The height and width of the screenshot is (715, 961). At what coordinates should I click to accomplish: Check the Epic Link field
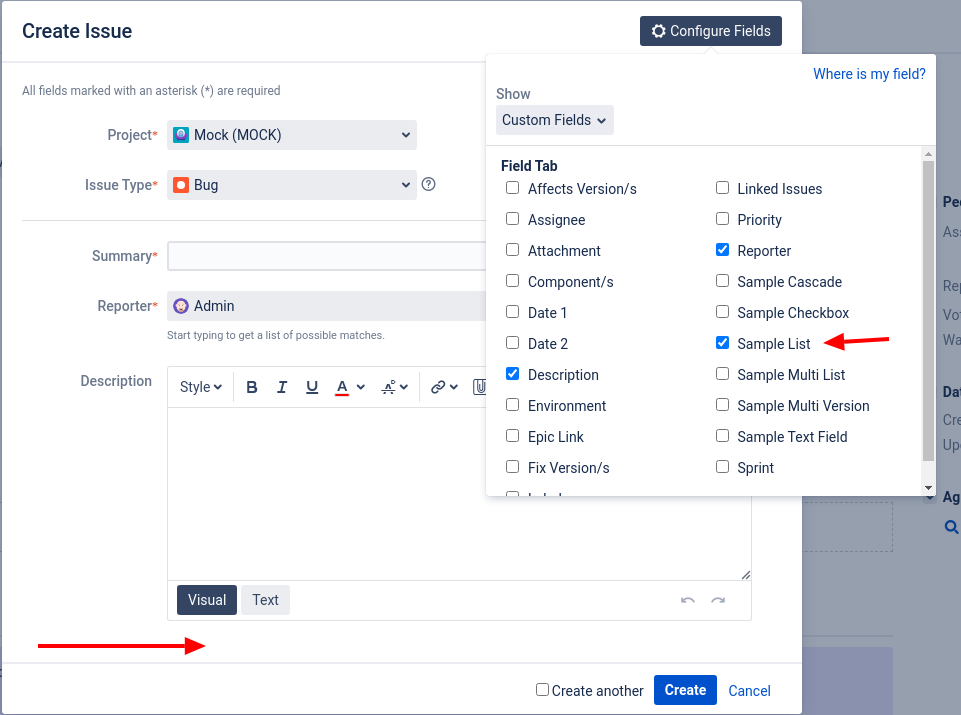[x=512, y=436]
